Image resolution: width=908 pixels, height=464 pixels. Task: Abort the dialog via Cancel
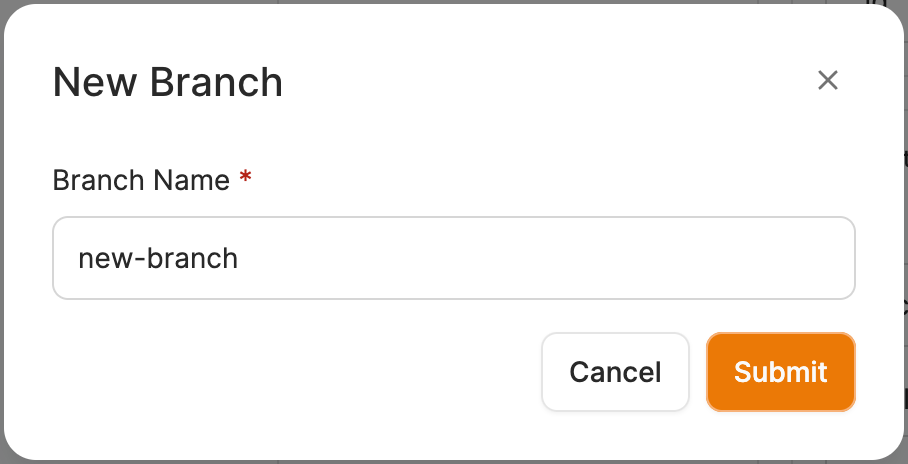pos(615,372)
